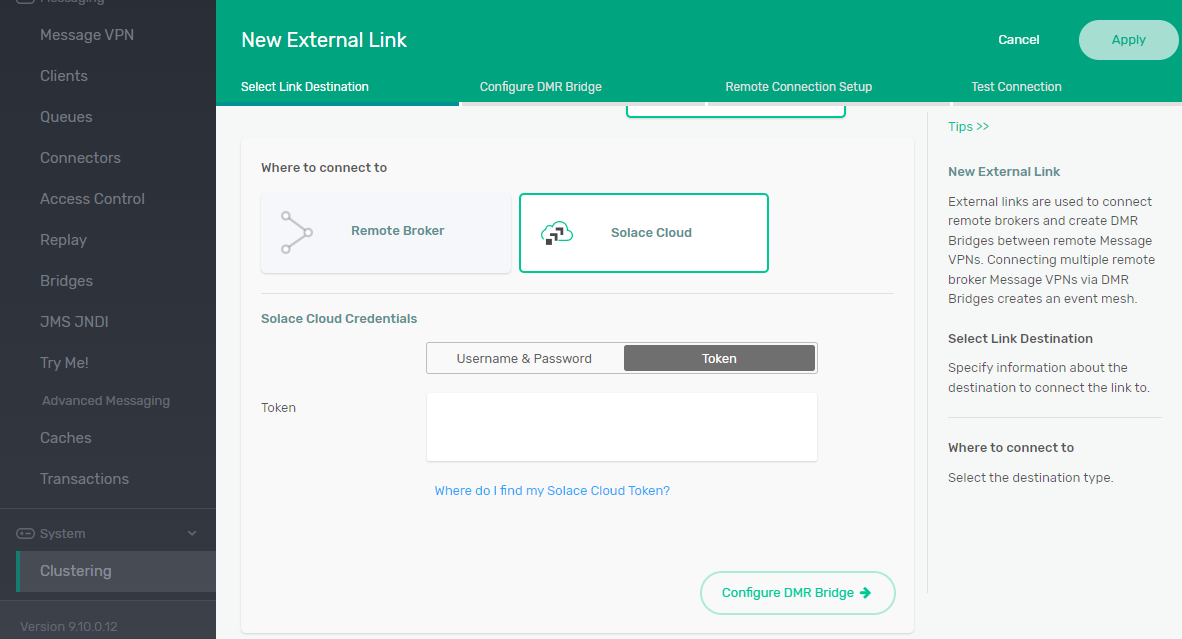Image resolution: width=1182 pixels, height=639 pixels.
Task: Open Transactions in sidebar
Action: click(84, 479)
